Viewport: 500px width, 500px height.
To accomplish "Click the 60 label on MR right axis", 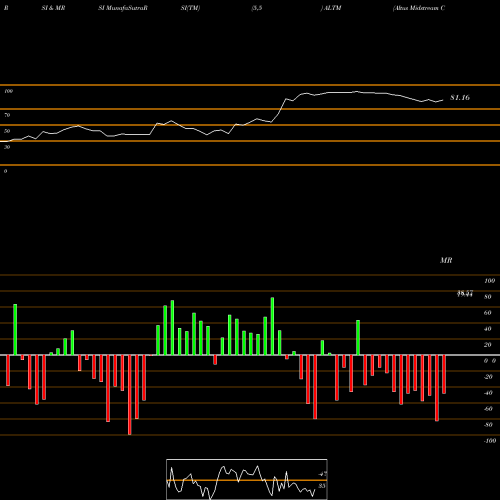I will coord(488,313).
